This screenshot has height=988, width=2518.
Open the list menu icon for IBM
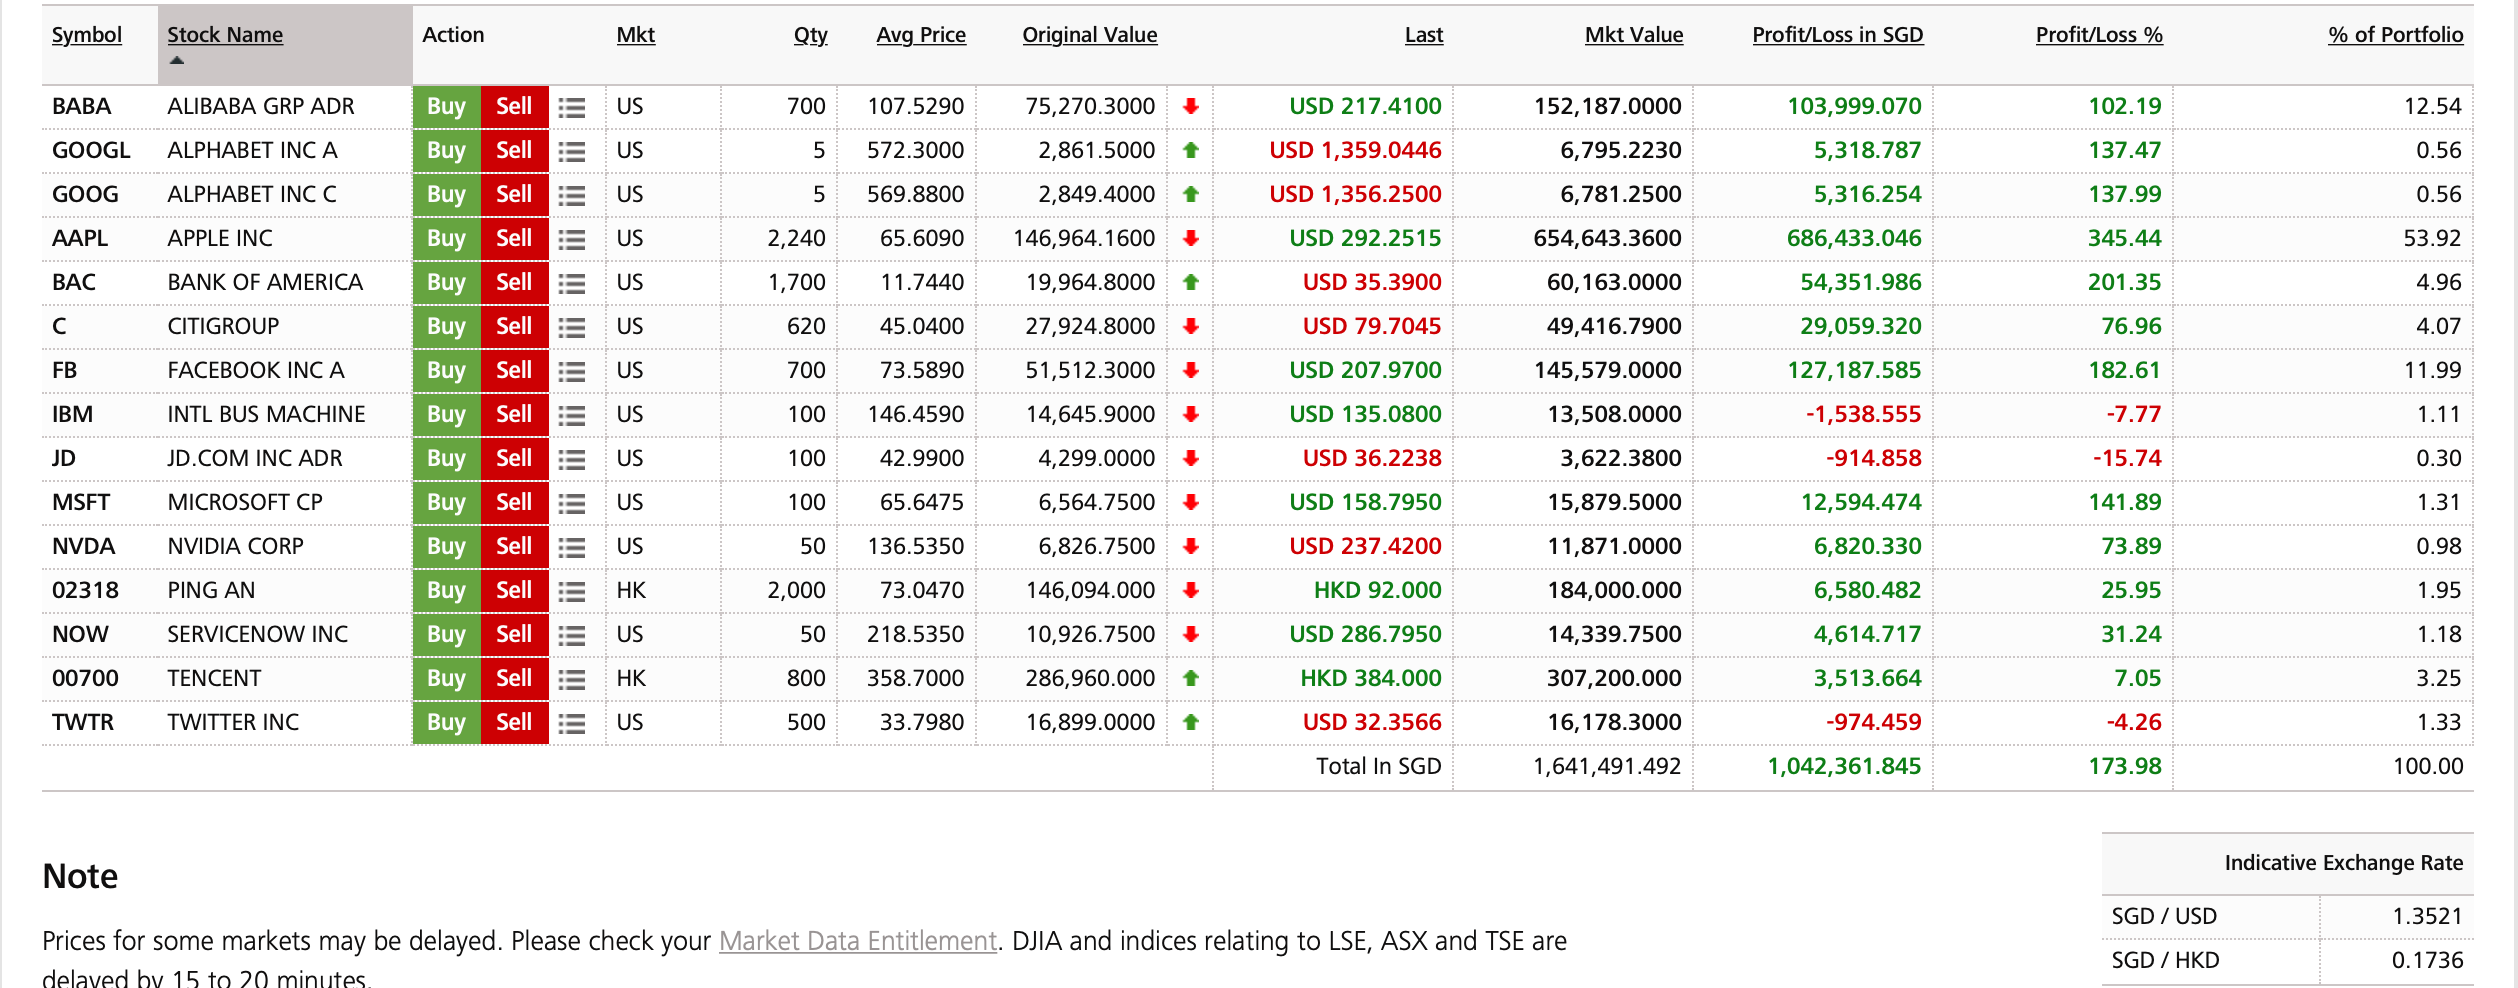click(x=572, y=415)
